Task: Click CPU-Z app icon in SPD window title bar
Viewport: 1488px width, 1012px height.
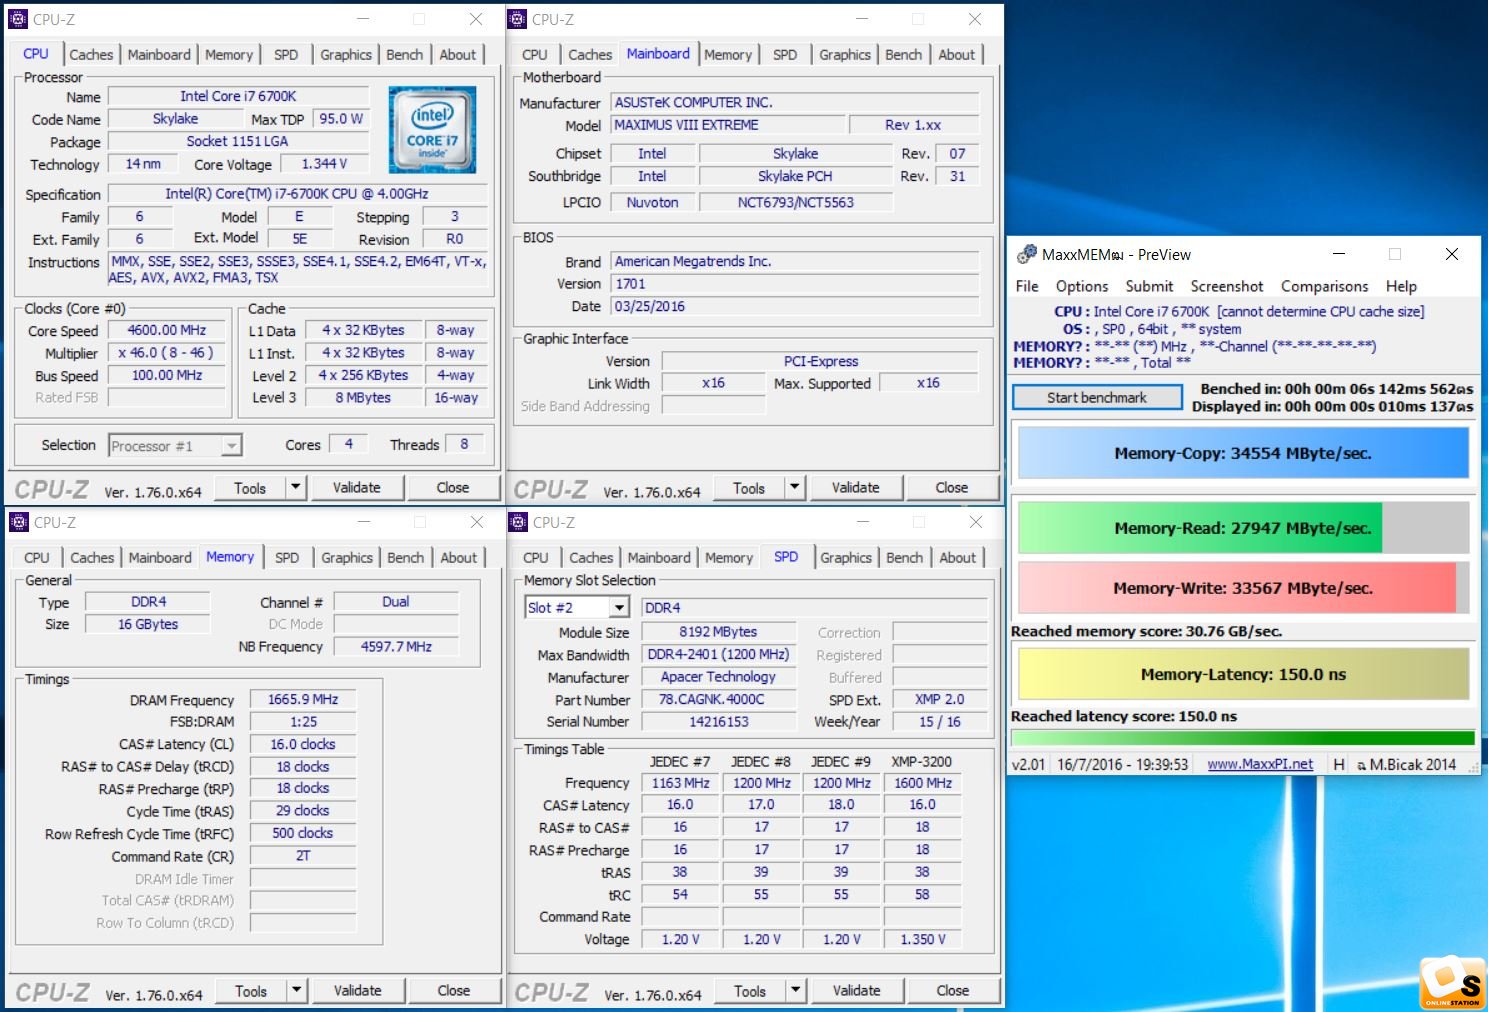Action: tap(518, 522)
